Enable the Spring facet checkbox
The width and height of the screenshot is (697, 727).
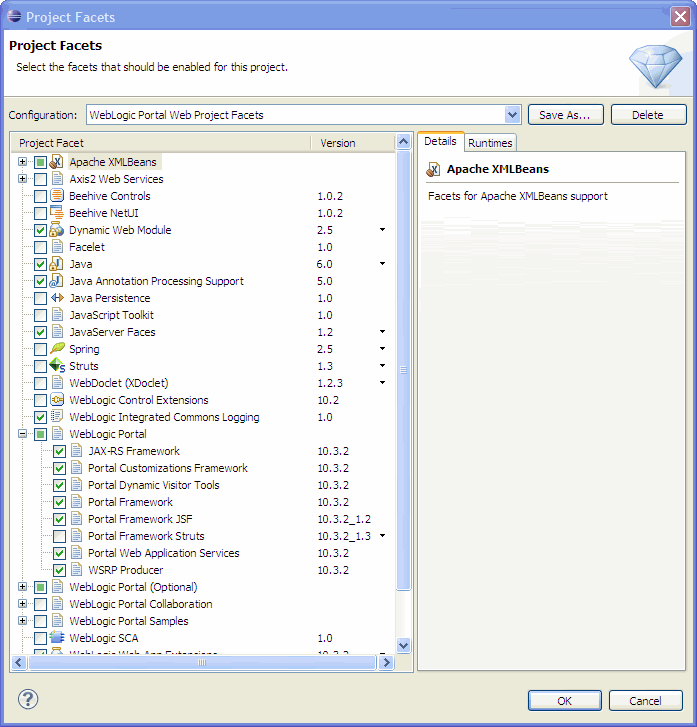pos(40,349)
